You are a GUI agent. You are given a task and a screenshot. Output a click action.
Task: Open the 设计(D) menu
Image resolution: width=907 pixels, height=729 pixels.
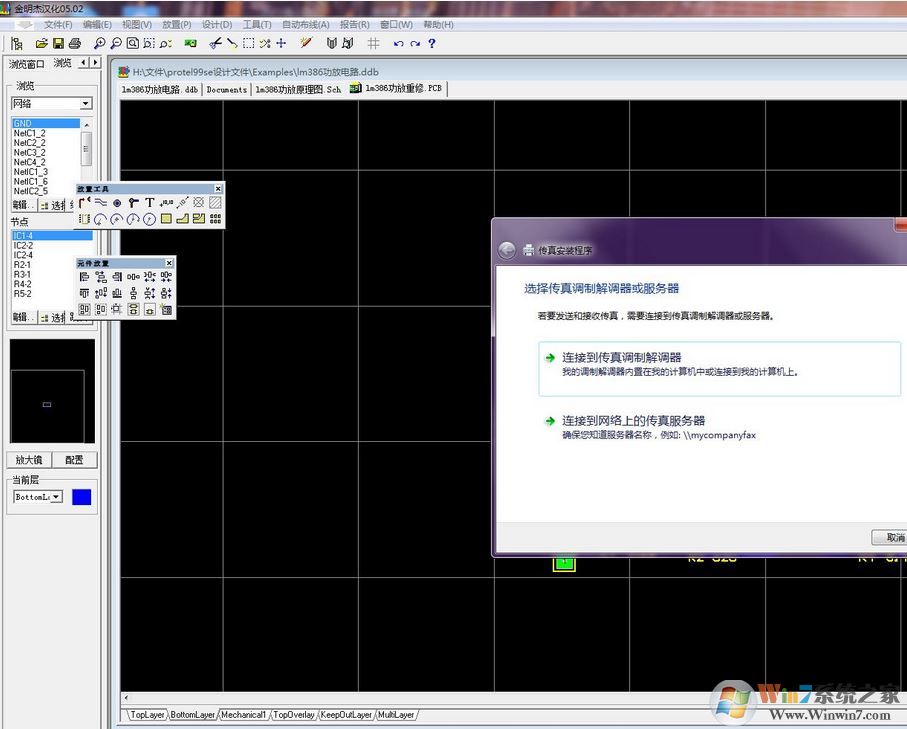coord(217,24)
